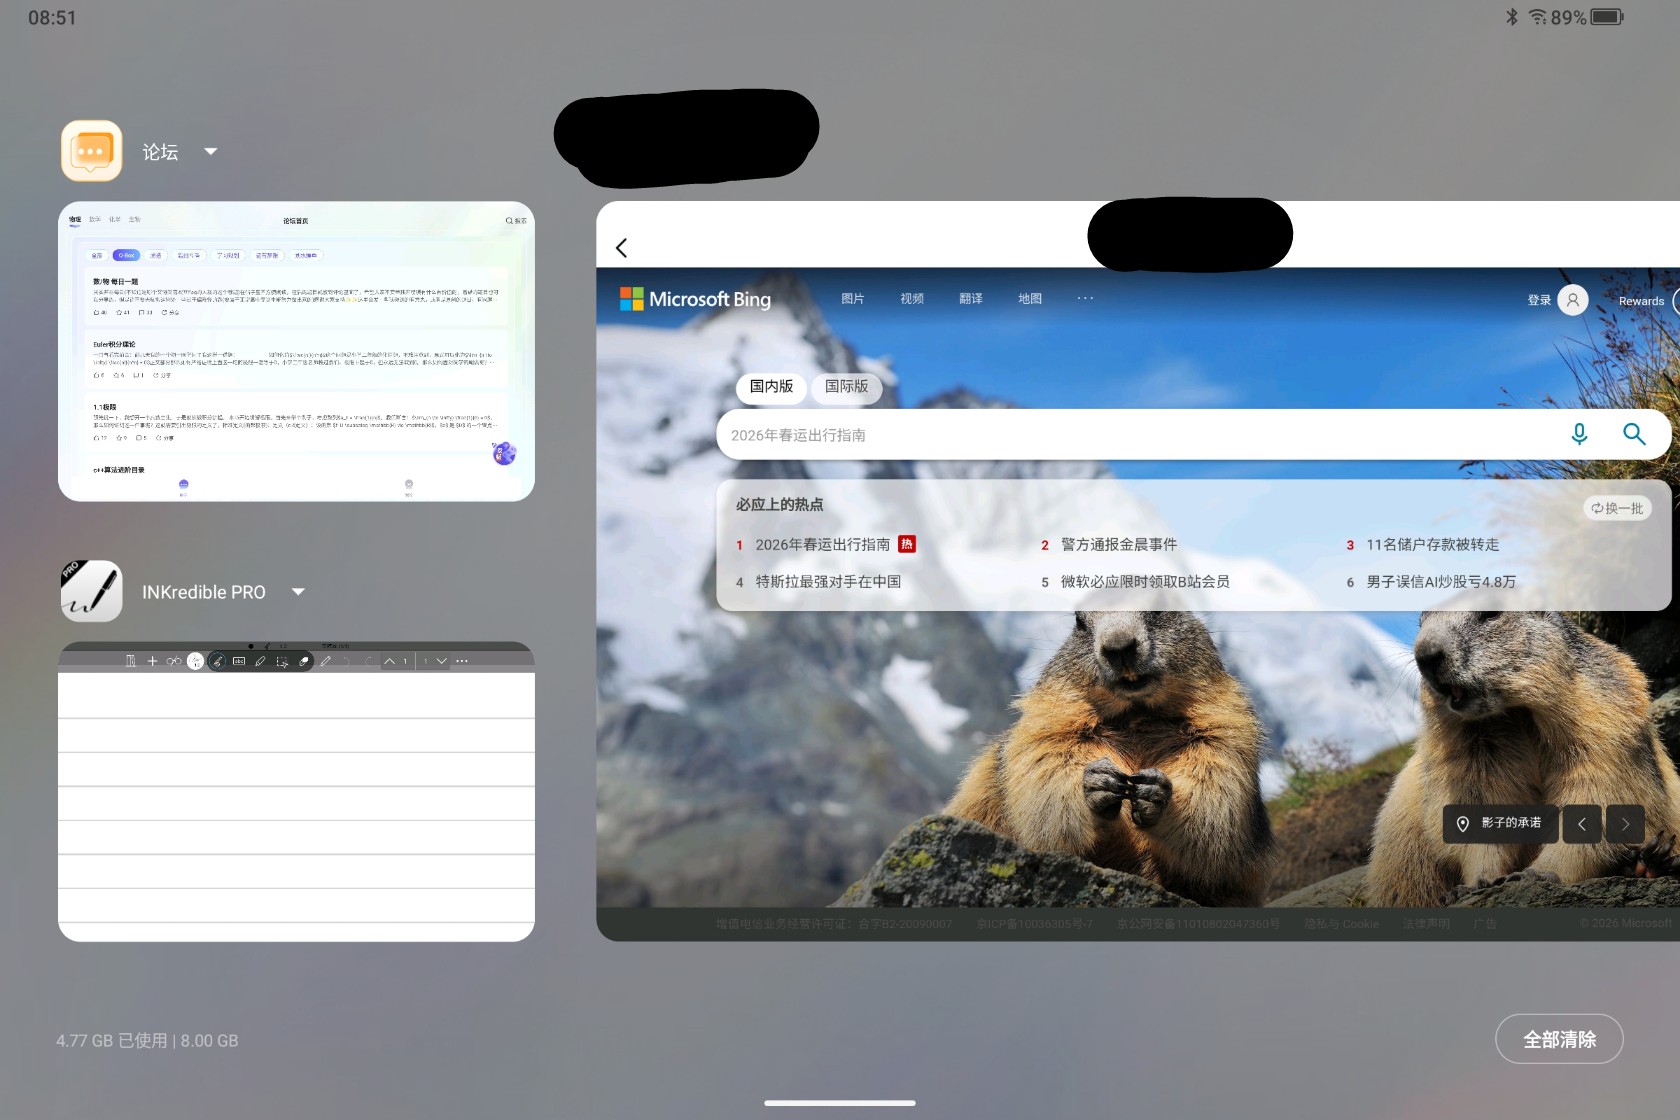This screenshot has width=1680, height=1120.
Task: Tap the undo arrow in INKredible toolbar
Action: coord(347,661)
